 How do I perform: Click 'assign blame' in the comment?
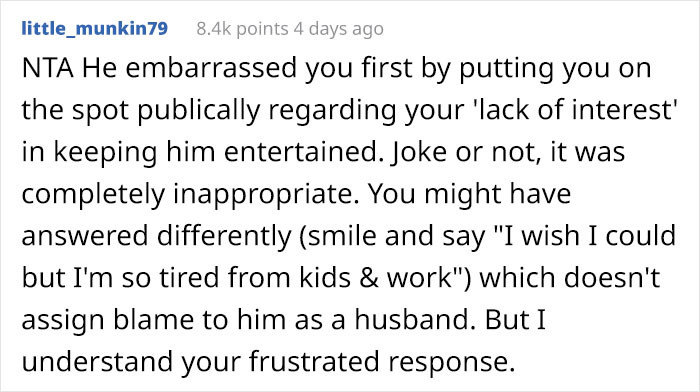pyautogui.click(x=108, y=320)
